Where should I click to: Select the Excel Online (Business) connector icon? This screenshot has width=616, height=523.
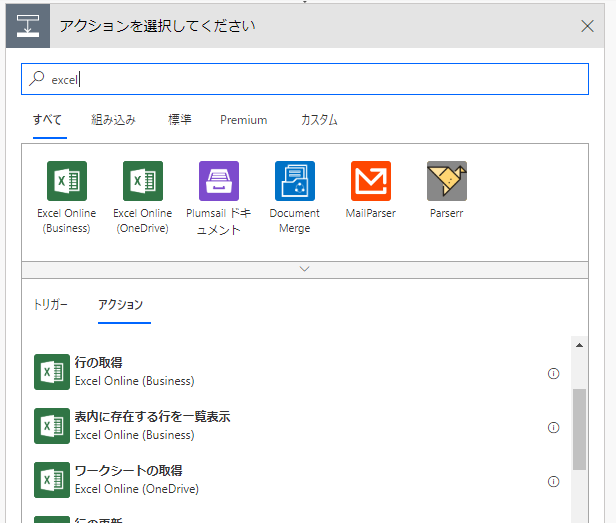click(x=67, y=181)
